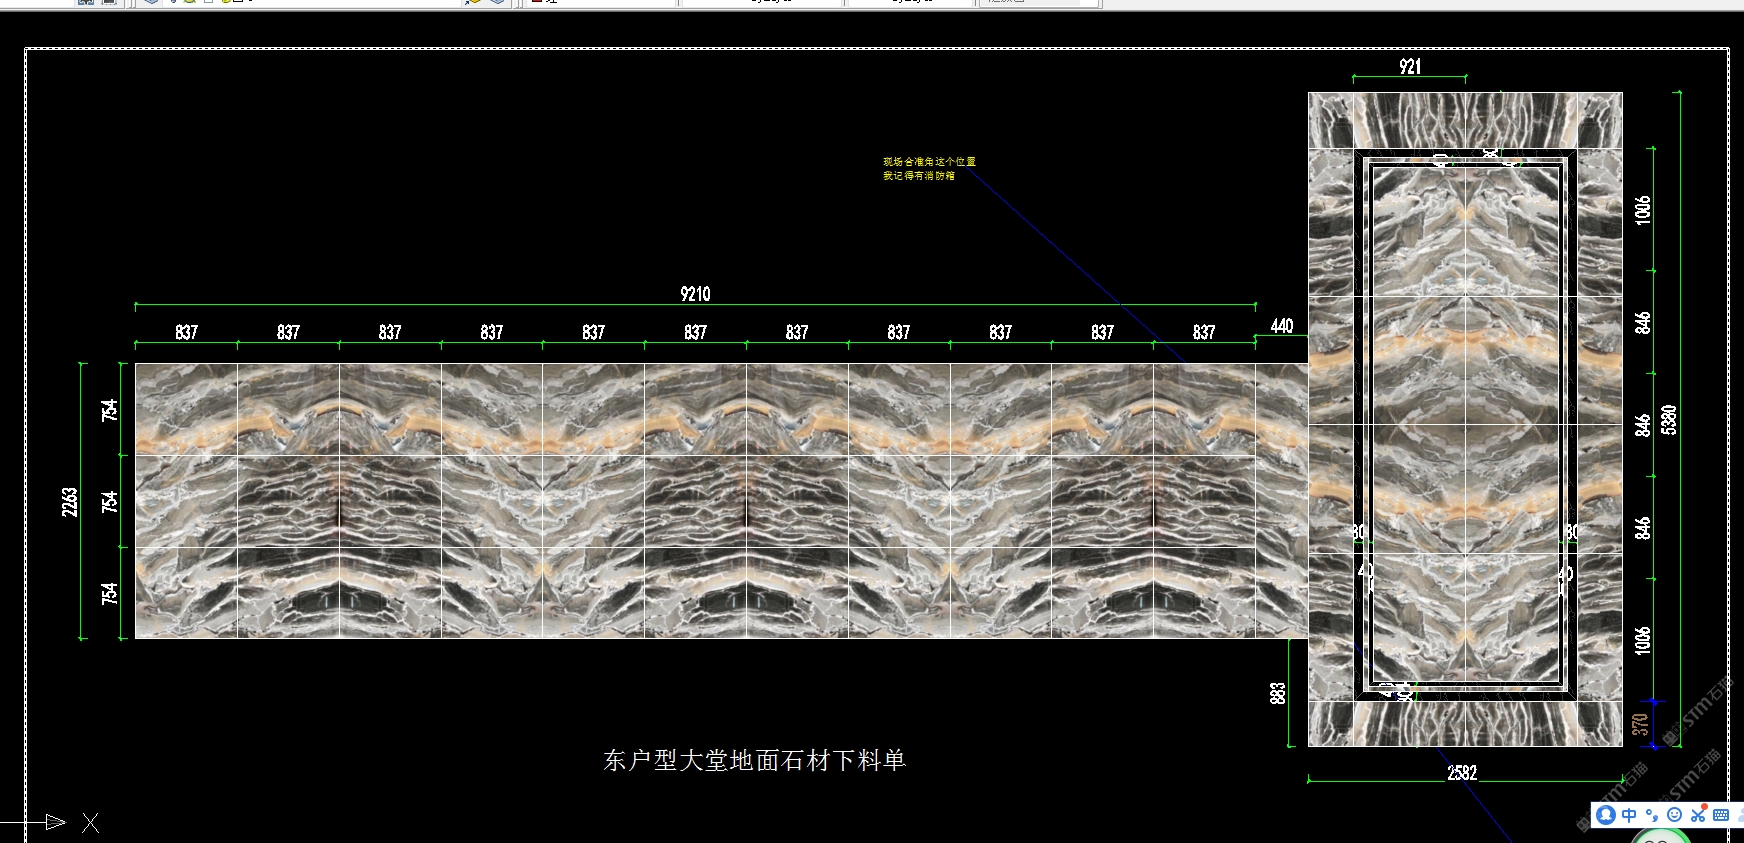The height and width of the screenshot is (843, 1744).
Task: Select the title text 东户型大堂地面石材下料单
Action: tap(754, 761)
